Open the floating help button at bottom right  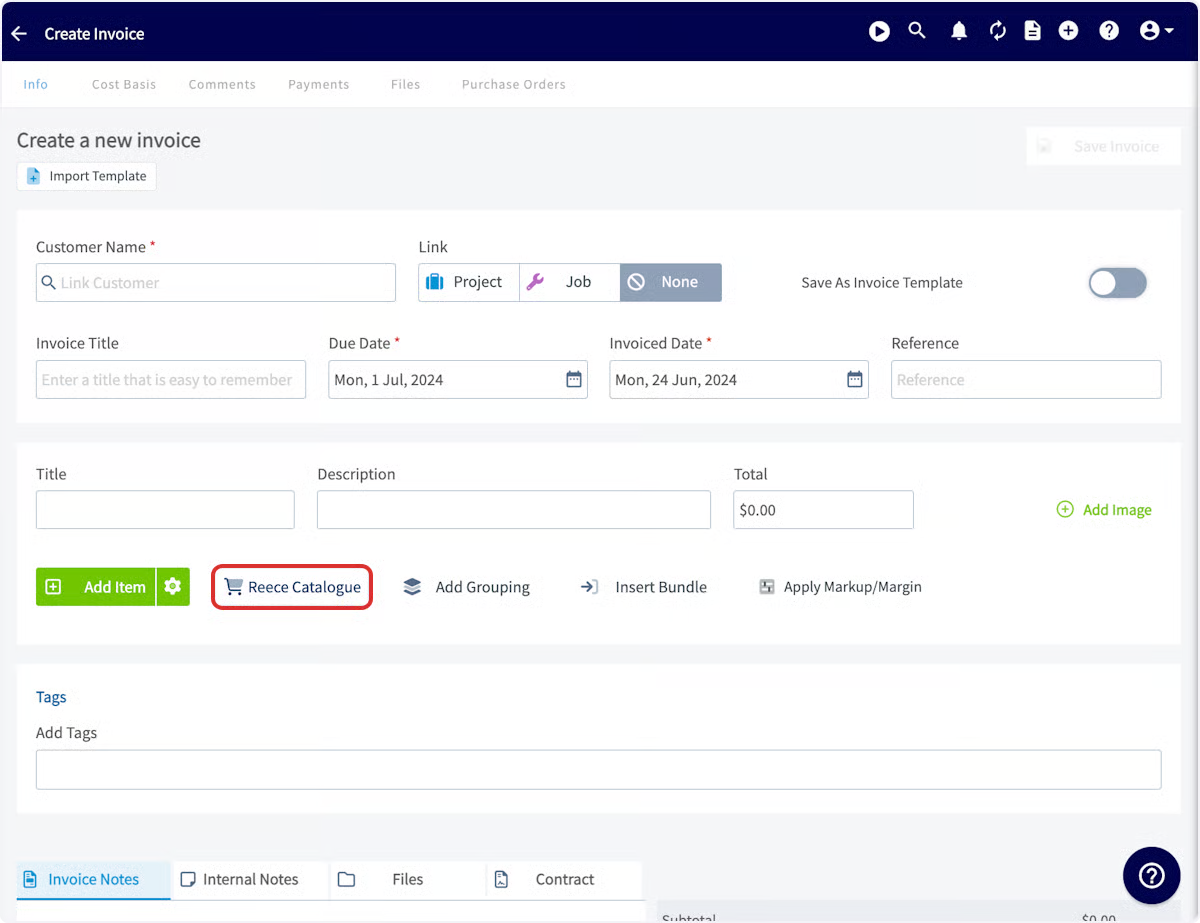coord(1152,876)
